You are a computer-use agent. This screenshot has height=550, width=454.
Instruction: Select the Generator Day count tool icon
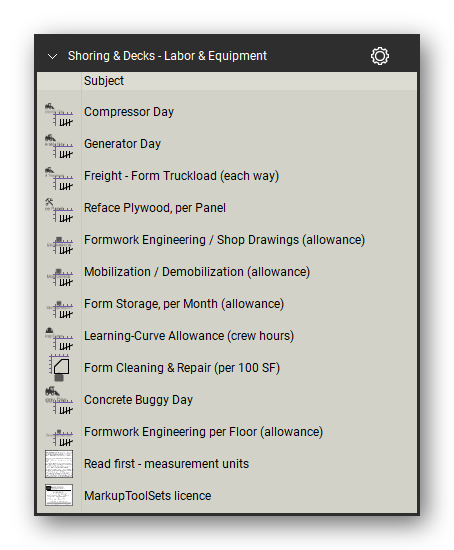[x=59, y=146]
